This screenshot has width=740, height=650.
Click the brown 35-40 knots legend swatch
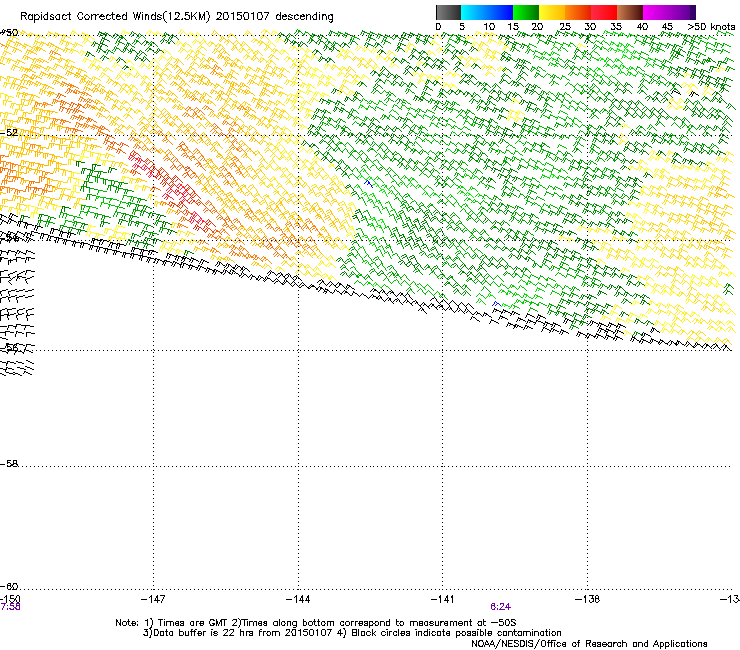(630, 12)
